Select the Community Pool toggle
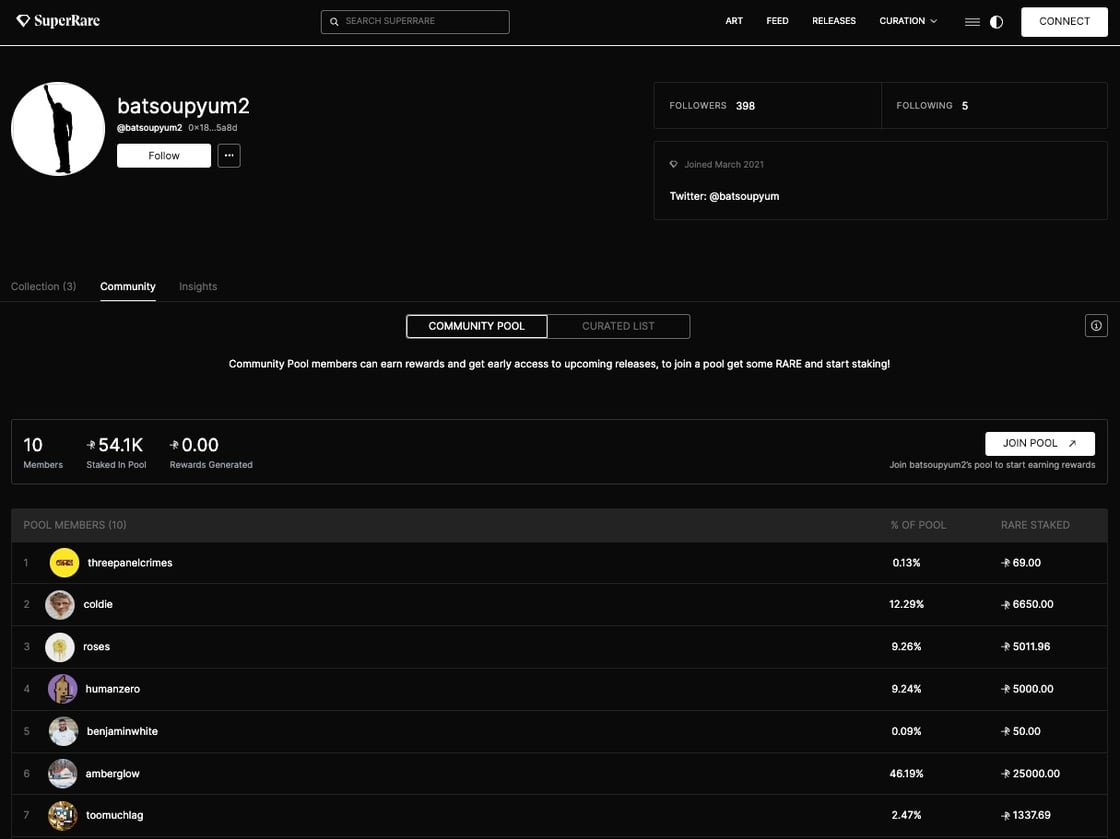This screenshot has width=1120, height=839. pos(476,326)
